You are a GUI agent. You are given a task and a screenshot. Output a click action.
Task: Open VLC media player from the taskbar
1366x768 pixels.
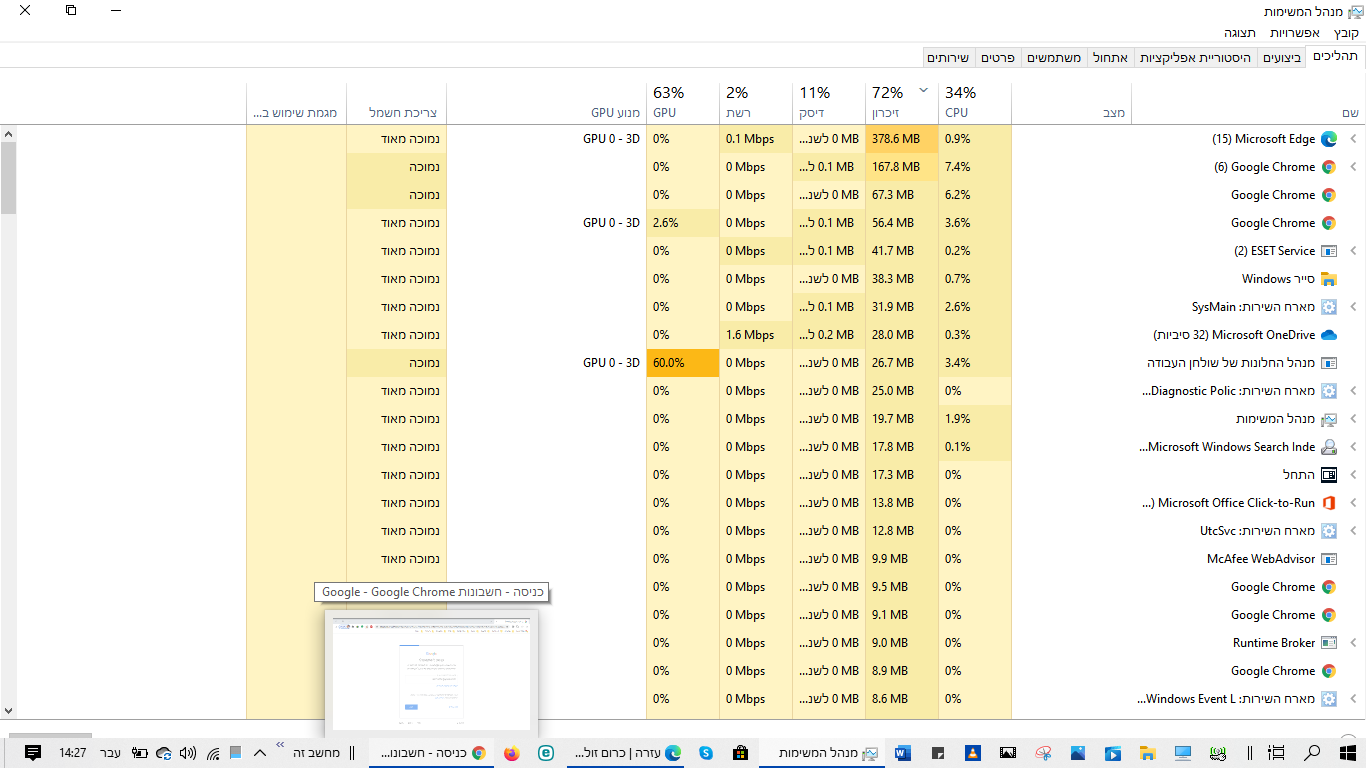972,753
